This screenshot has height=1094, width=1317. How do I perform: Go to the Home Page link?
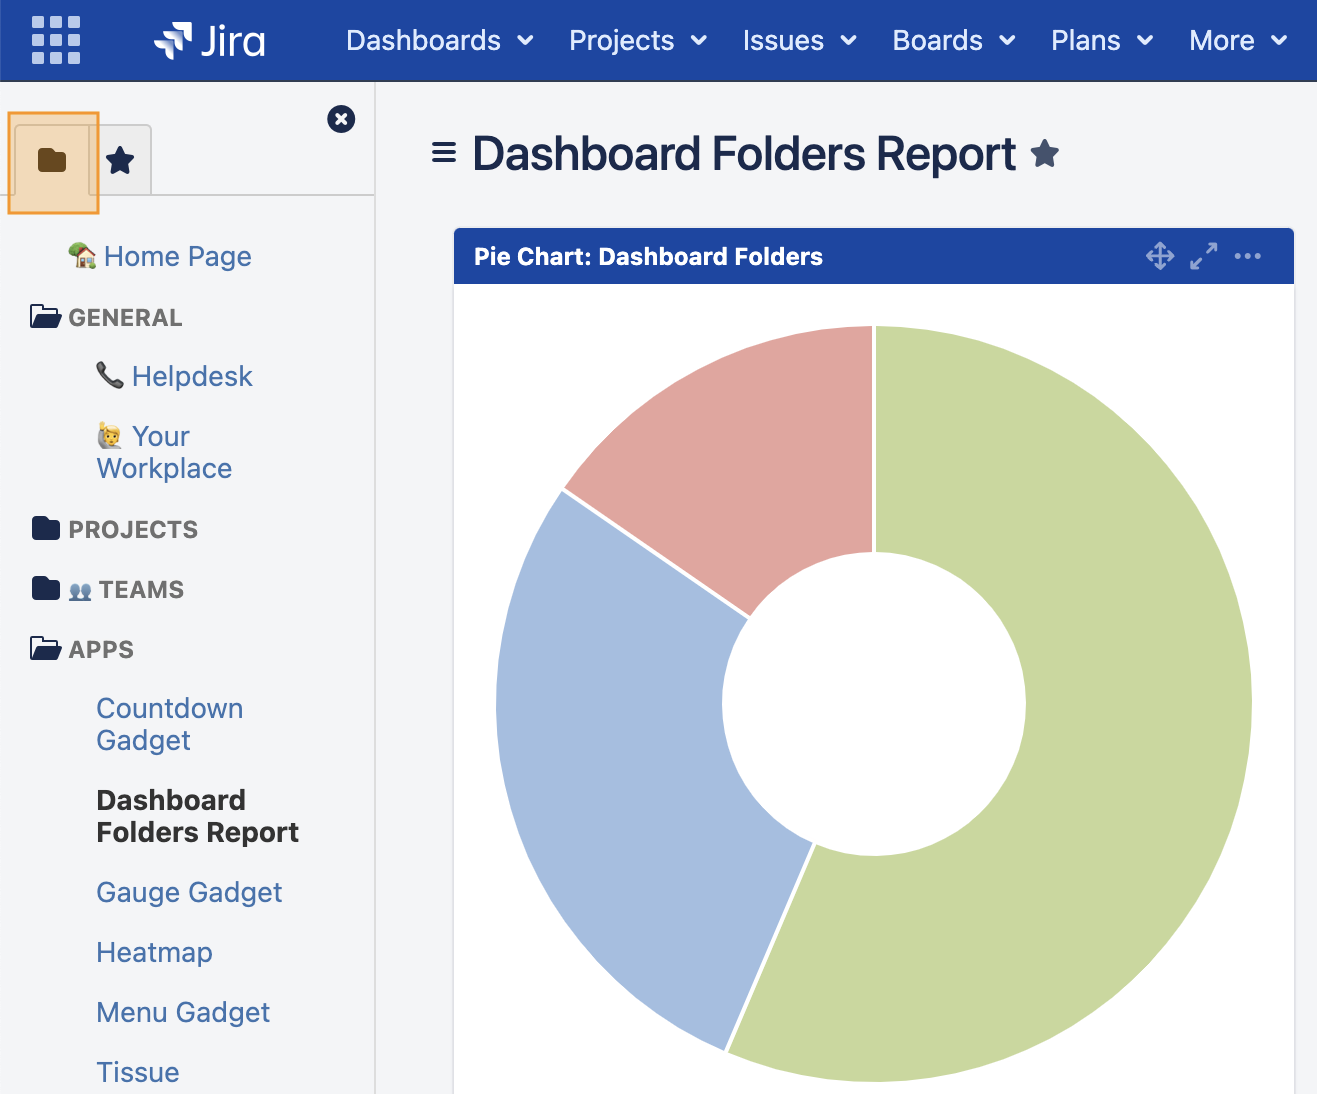point(177,256)
